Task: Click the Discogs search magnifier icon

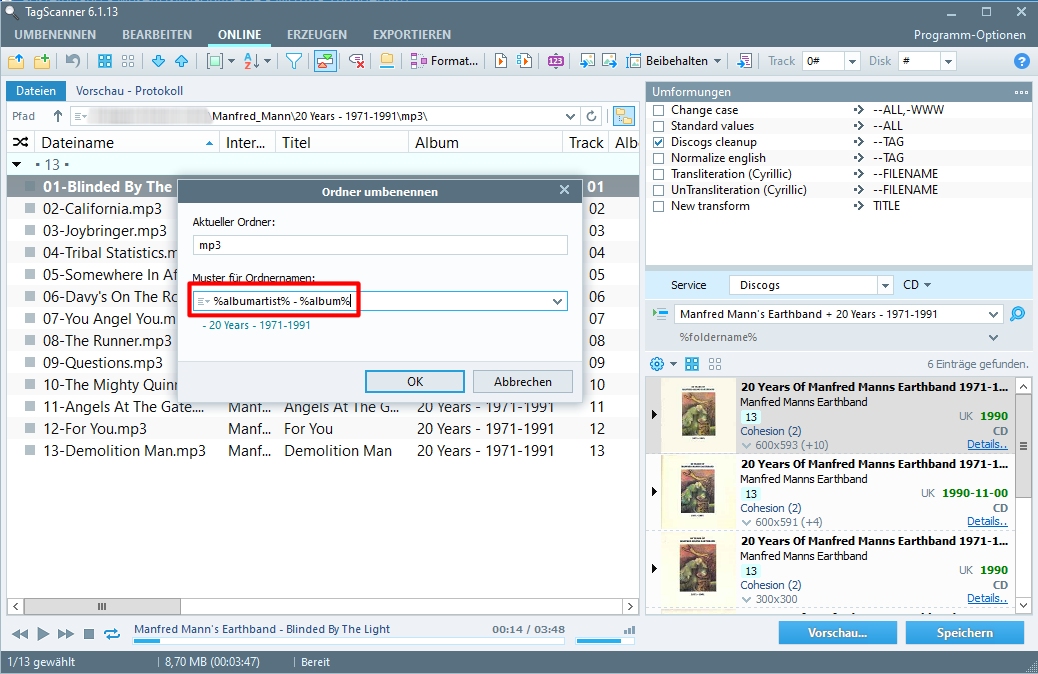Action: coord(1017,314)
